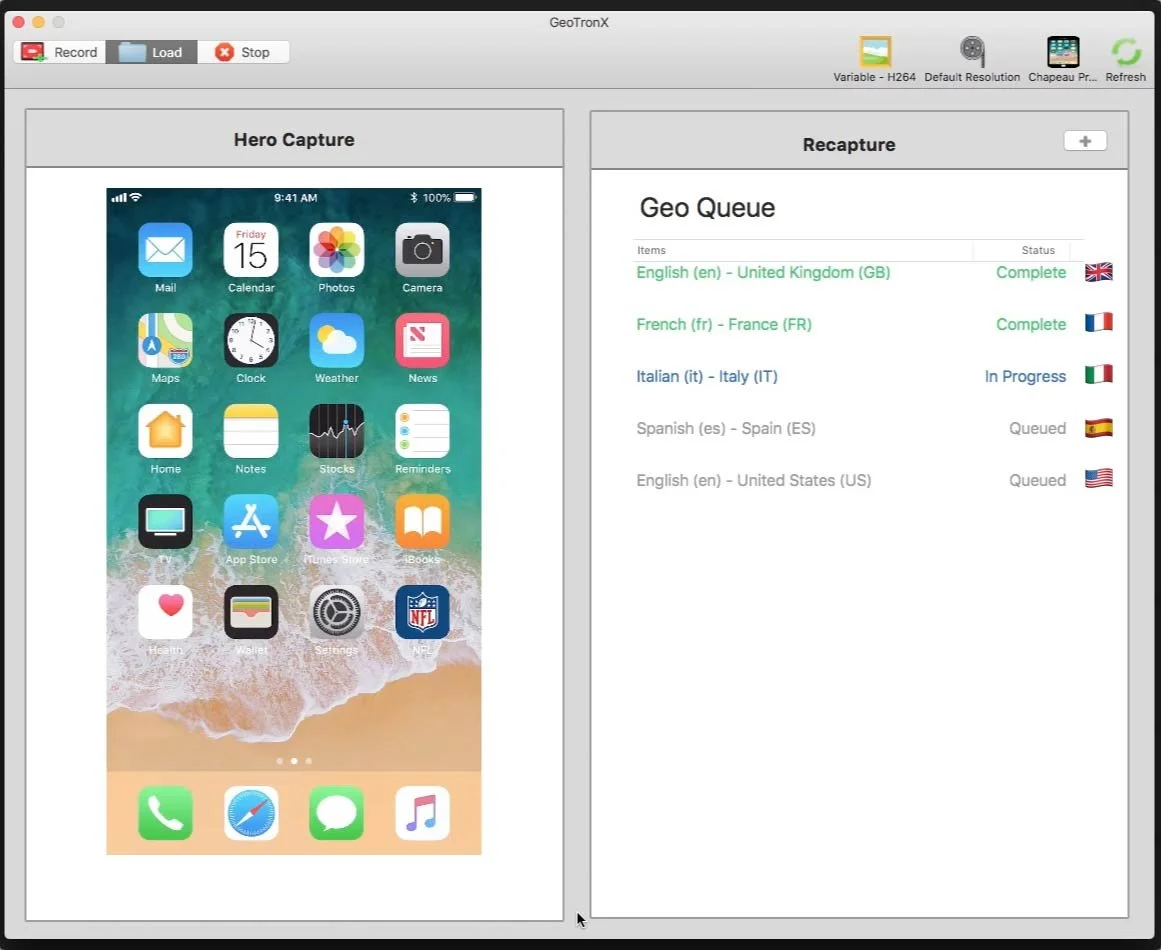Launch the Settings gear app icon
Image resolution: width=1161 pixels, height=950 pixels.
tap(336, 612)
